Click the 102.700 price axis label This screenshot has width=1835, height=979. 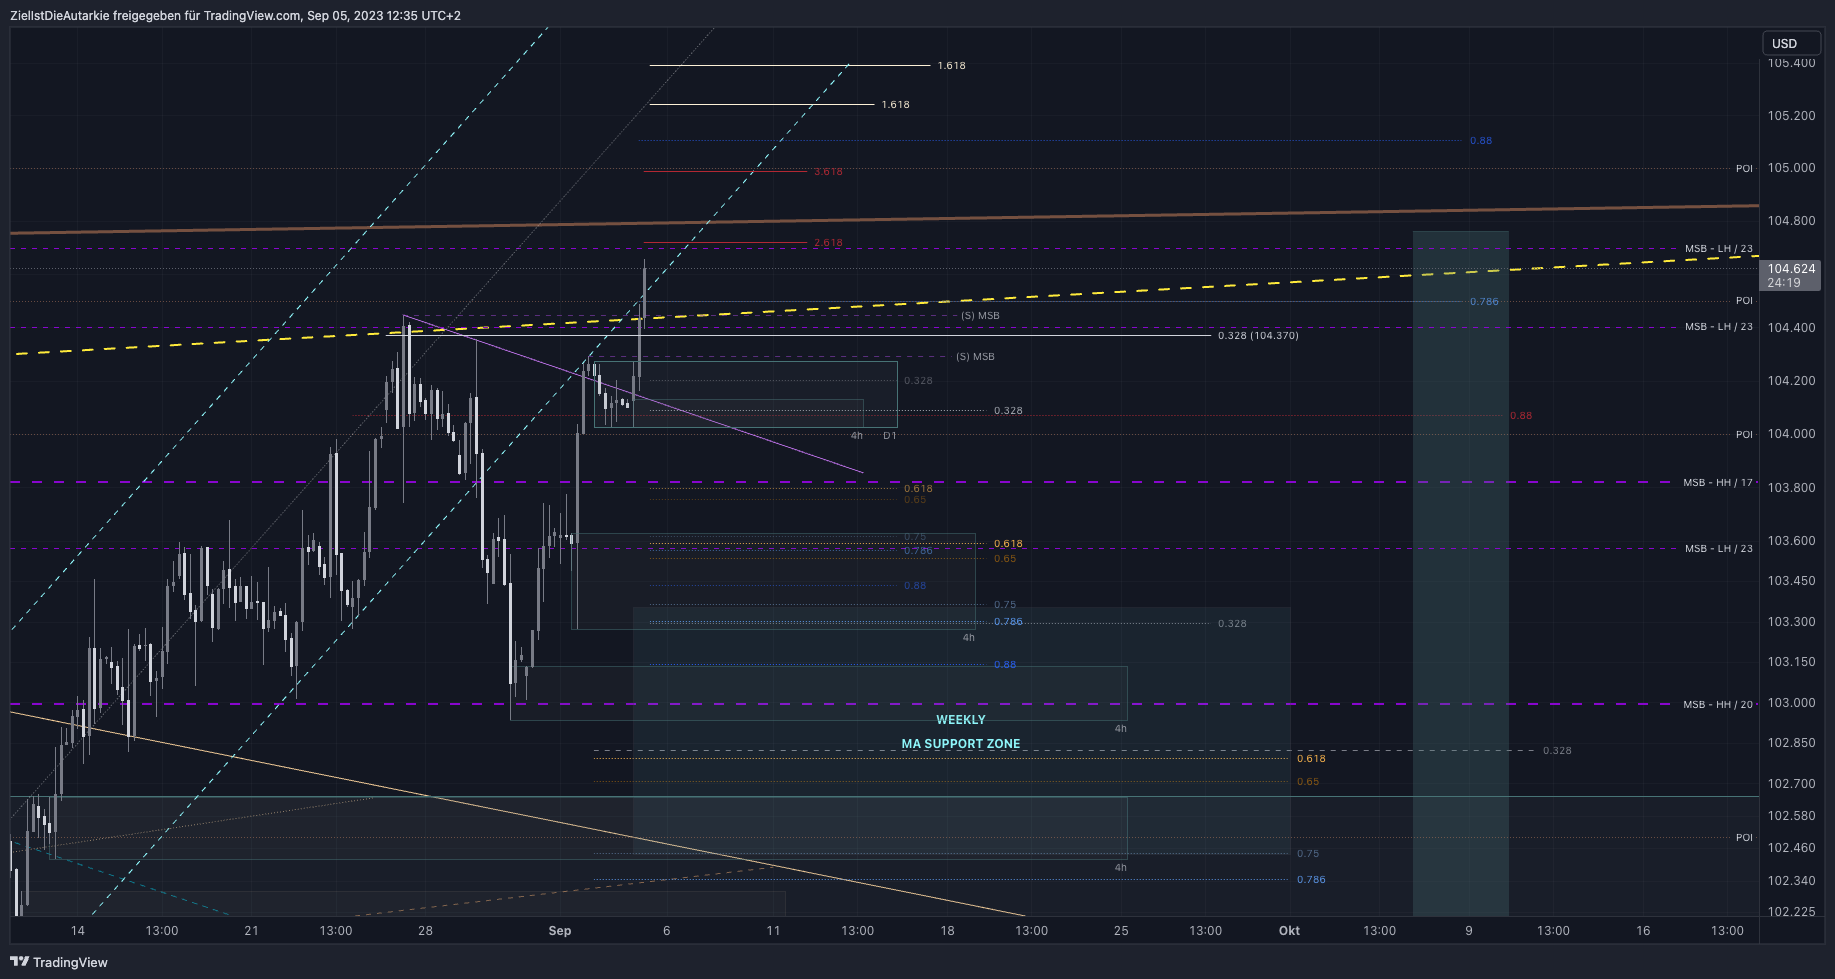1791,784
